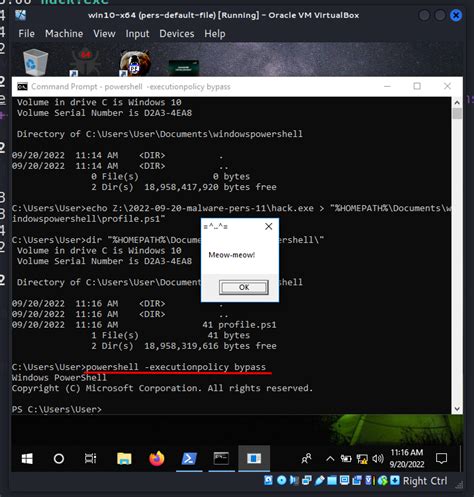Open the VirtualBox Help menu
The image size is (474, 497).
point(215,34)
